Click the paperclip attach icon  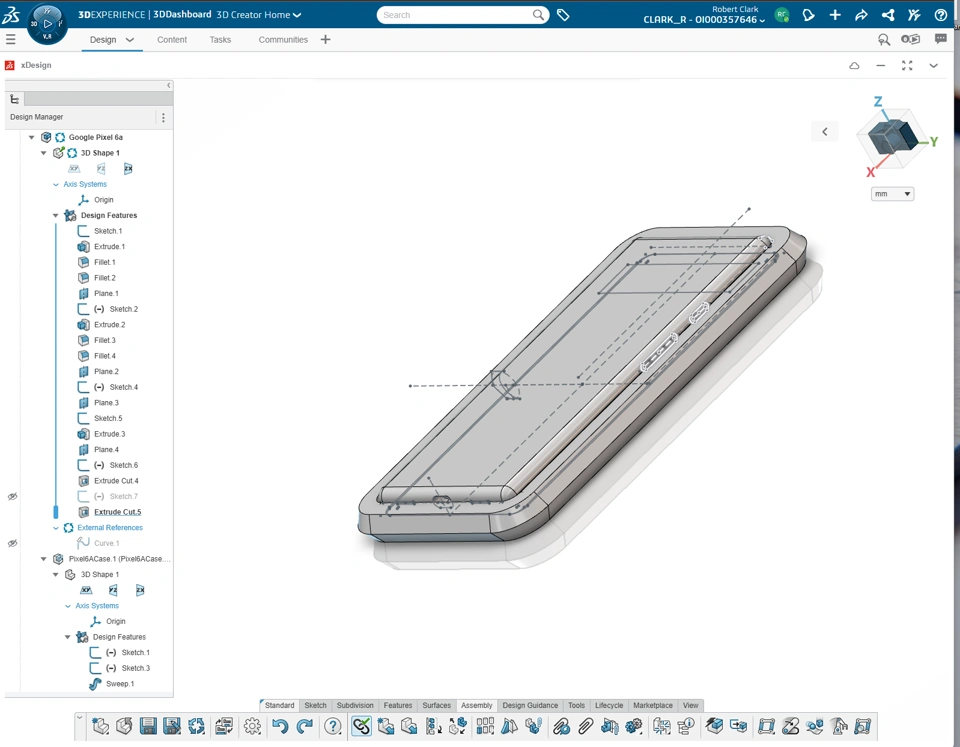(586, 726)
